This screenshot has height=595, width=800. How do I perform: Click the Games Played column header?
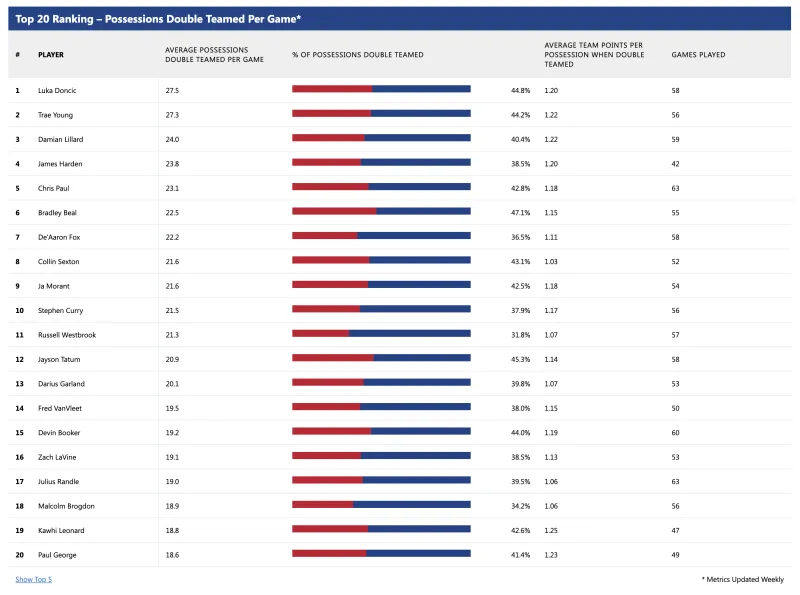pos(698,55)
